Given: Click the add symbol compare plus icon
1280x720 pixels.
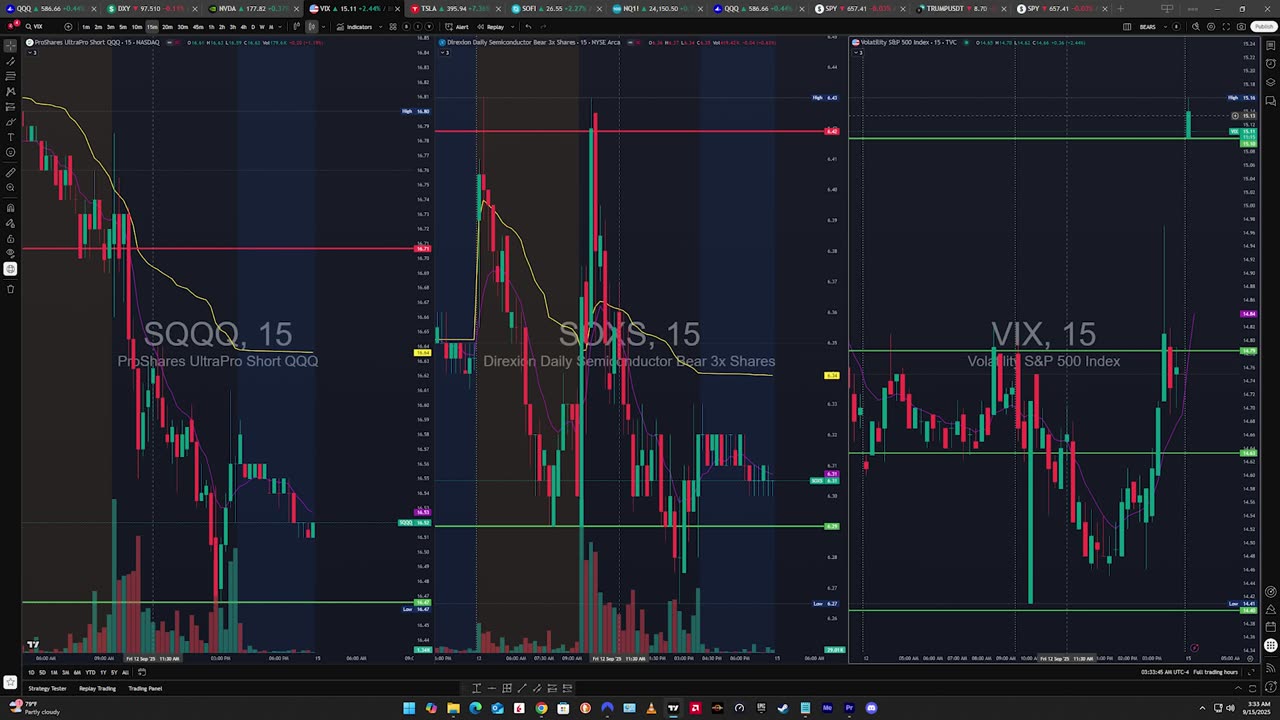Looking at the screenshot, I should coord(68,27).
